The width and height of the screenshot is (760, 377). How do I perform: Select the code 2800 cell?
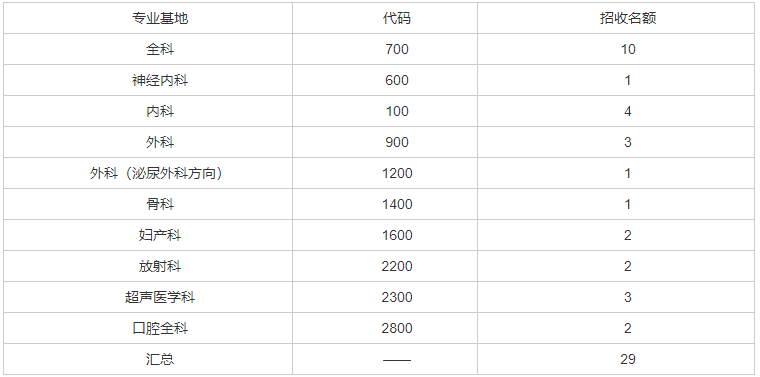[x=396, y=329]
